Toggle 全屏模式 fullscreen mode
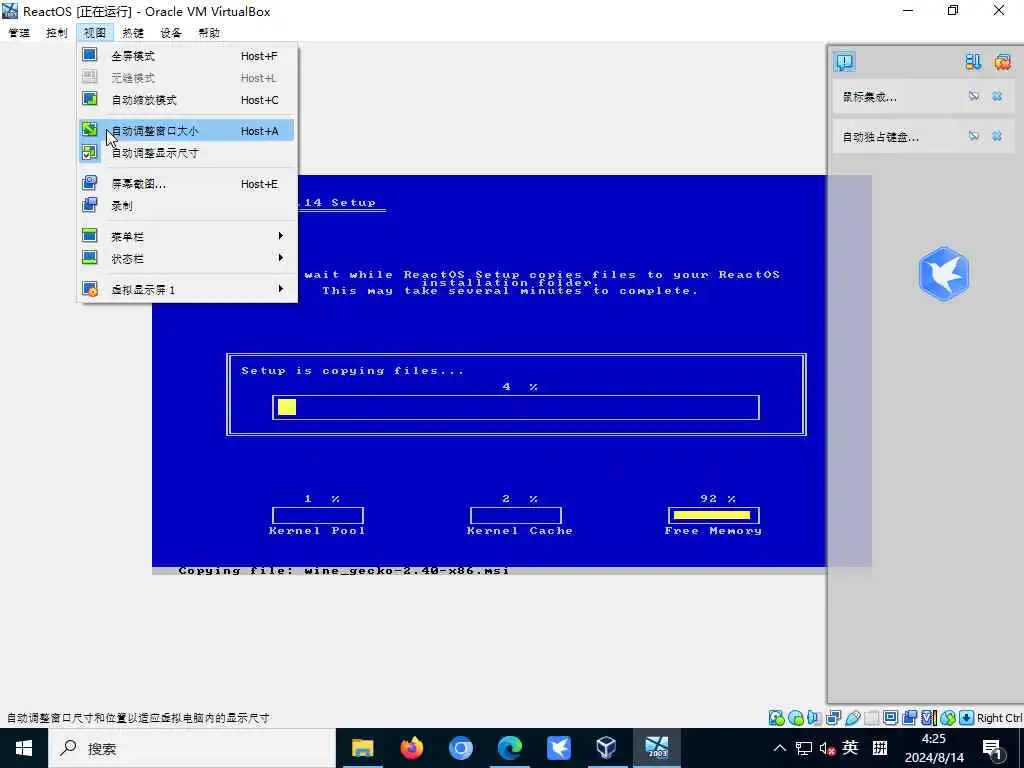 pos(187,56)
